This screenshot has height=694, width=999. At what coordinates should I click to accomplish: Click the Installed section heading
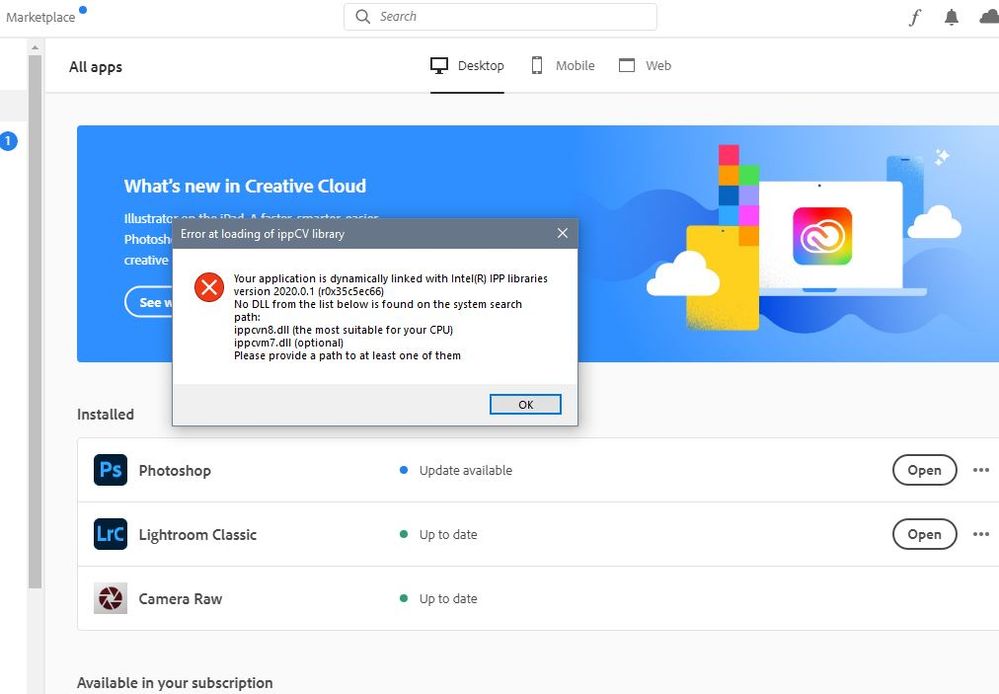point(105,414)
